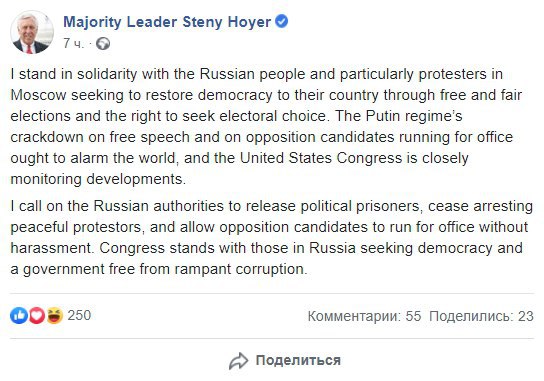
Task: Click the Поделиться button label
Action: point(298,361)
